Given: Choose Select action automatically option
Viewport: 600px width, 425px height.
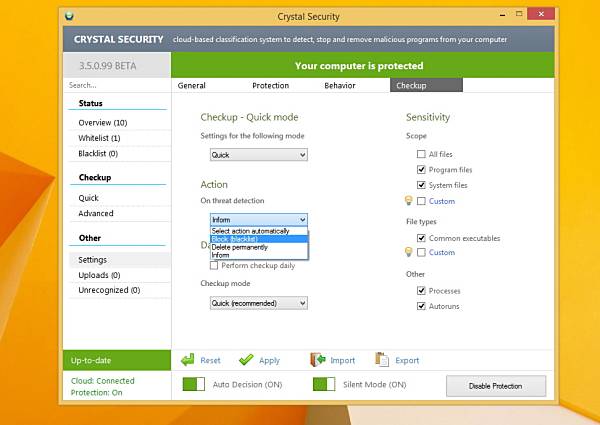Looking at the screenshot, I should pyautogui.click(x=259, y=231).
